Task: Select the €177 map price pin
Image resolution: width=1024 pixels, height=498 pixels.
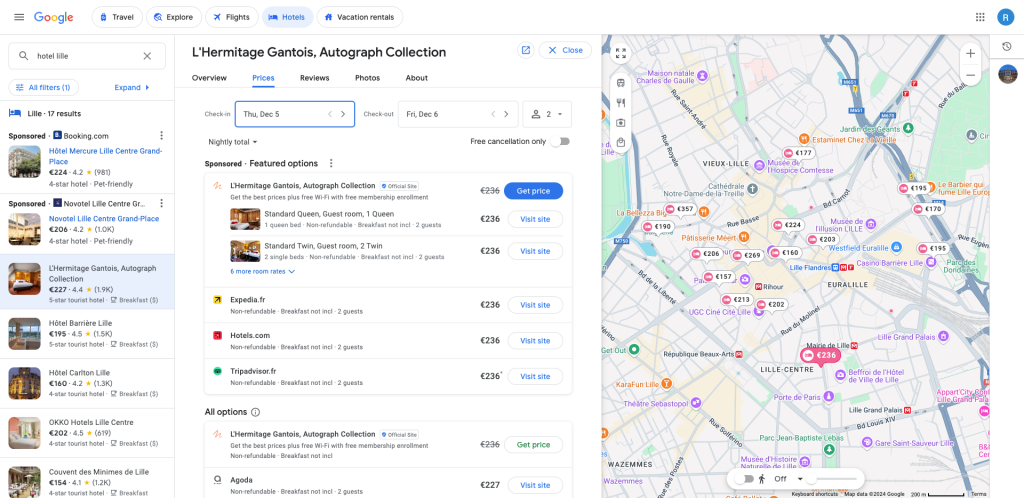Action: coord(799,153)
